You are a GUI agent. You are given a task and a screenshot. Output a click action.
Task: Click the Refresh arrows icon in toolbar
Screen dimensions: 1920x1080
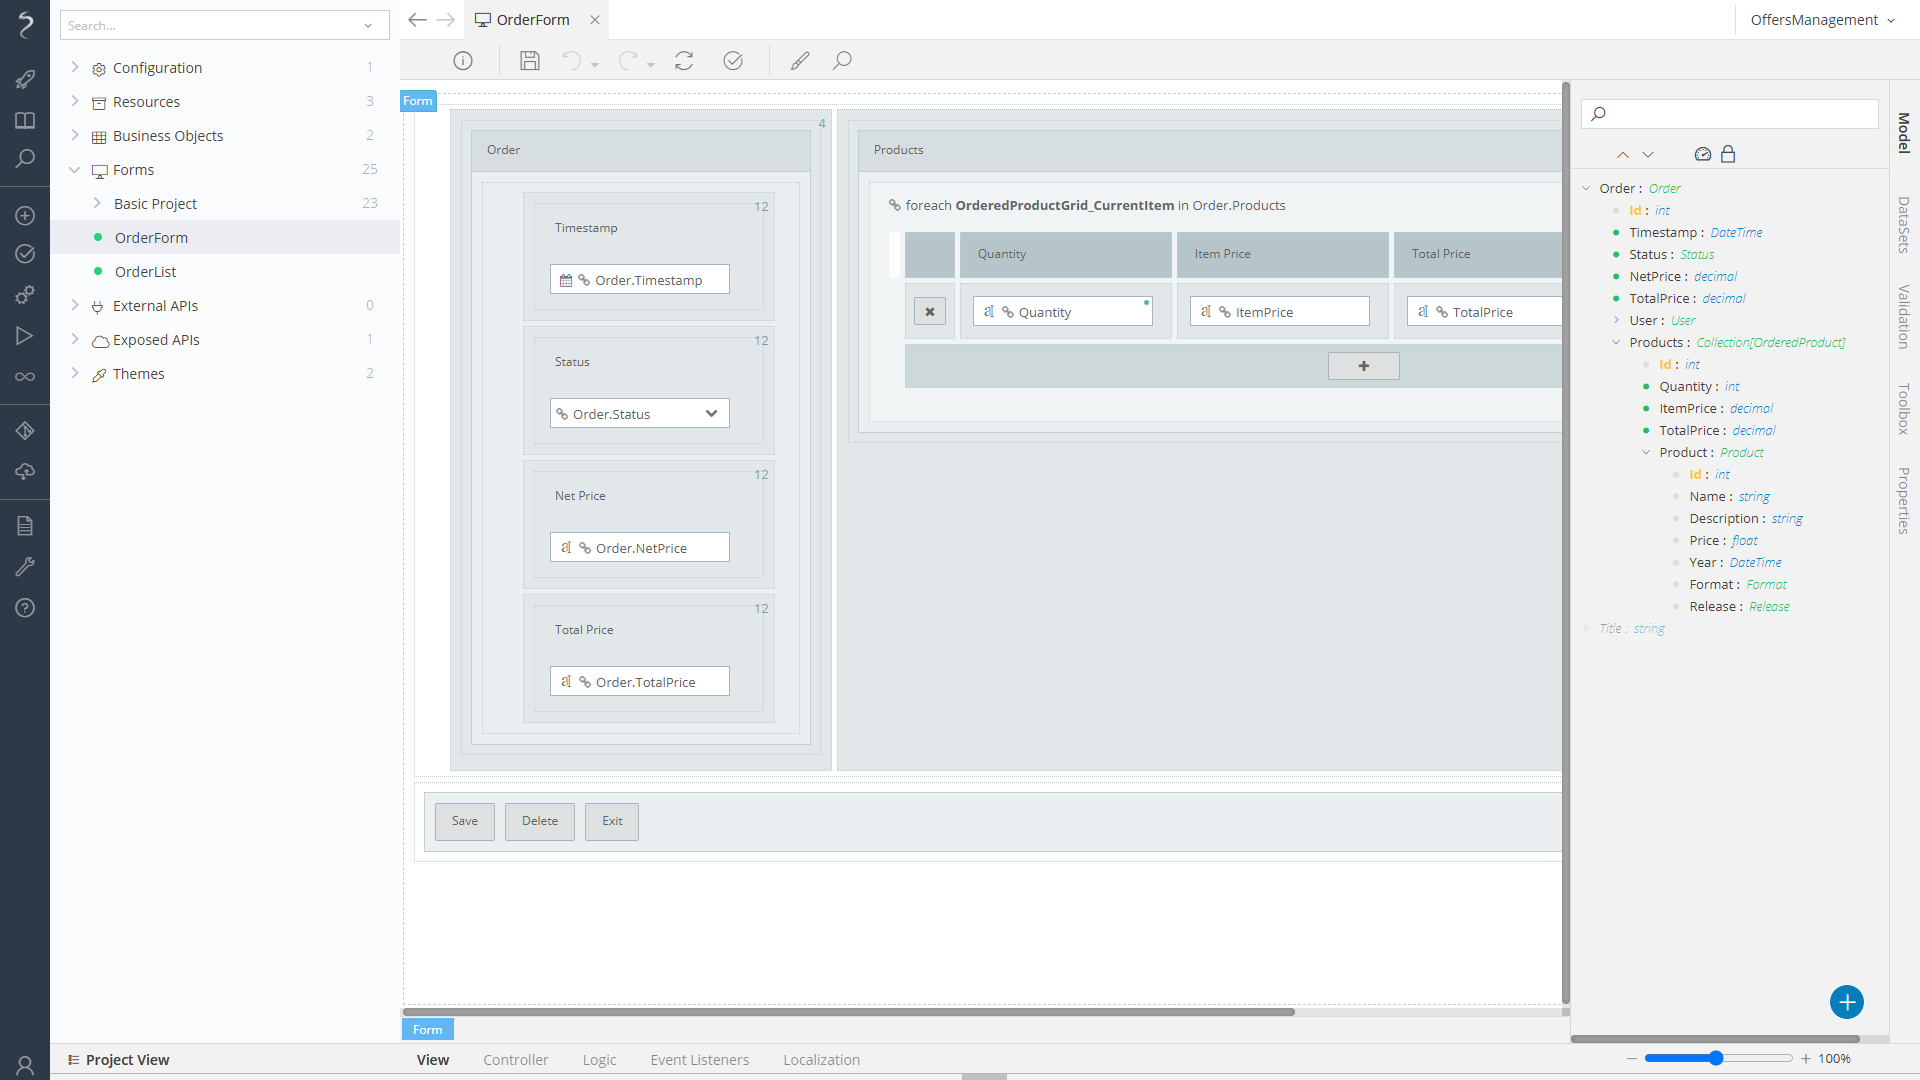coord(684,61)
